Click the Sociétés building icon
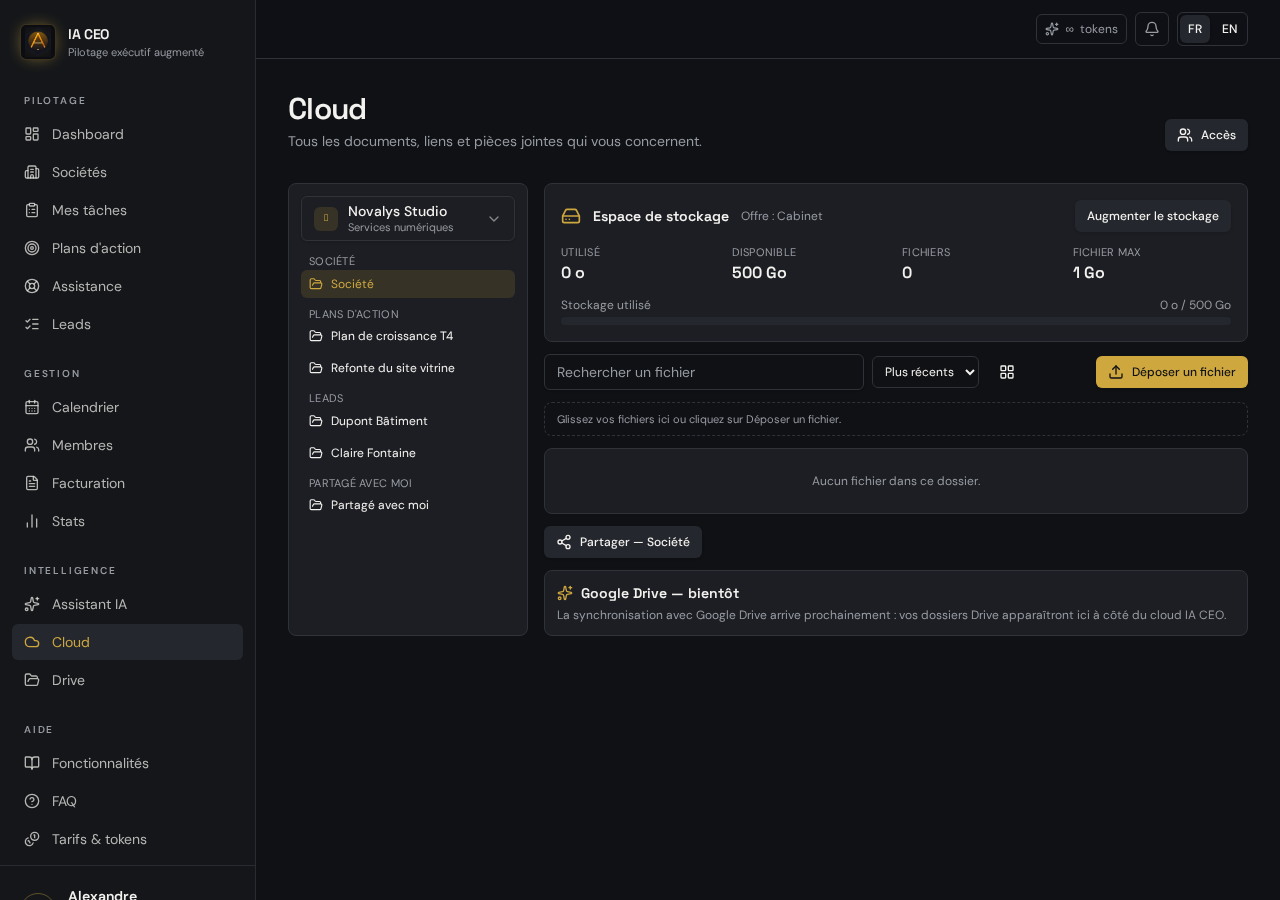Image resolution: width=1280 pixels, height=900 pixels. pos(32,172)
